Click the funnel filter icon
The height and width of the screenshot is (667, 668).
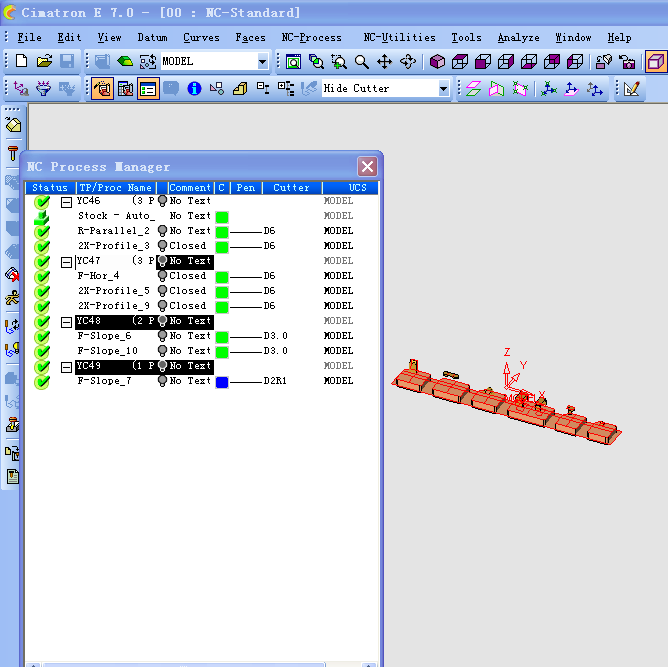(x=43, y=89)
